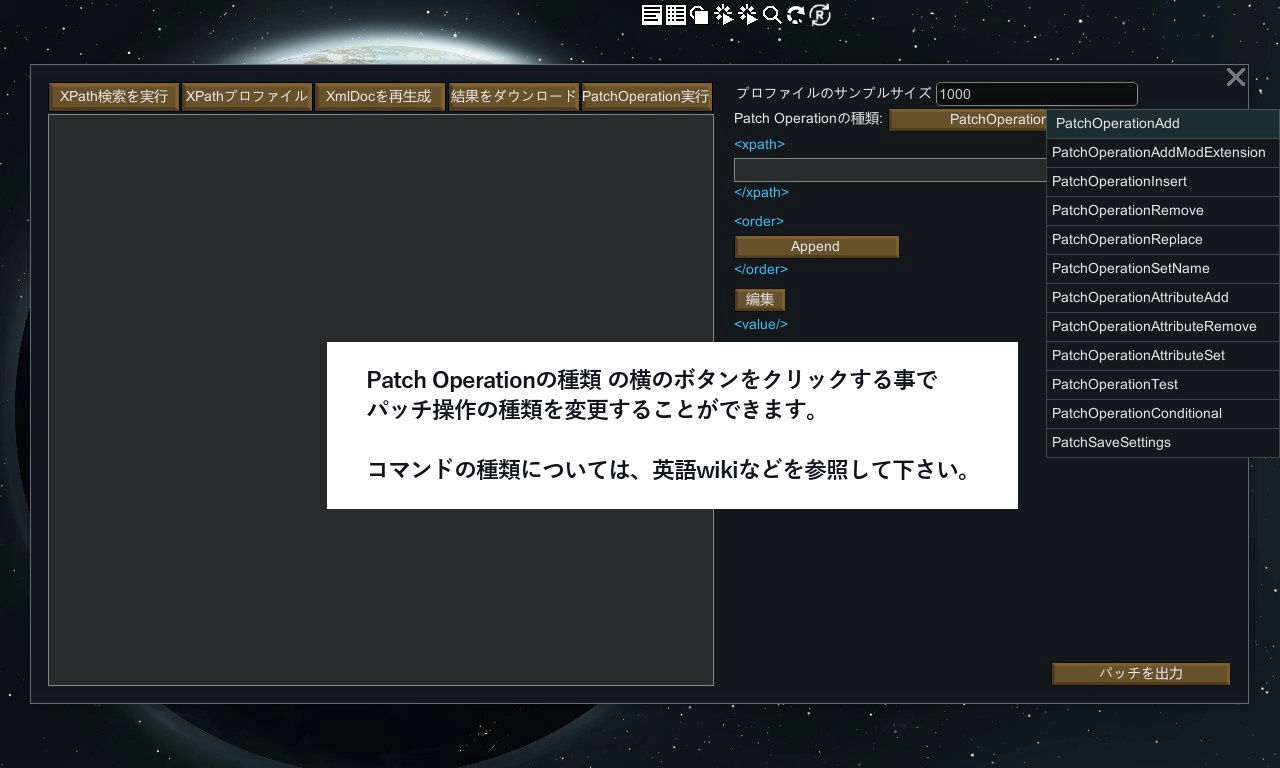Pick PatchOperationSetName option

[1163, 269]
